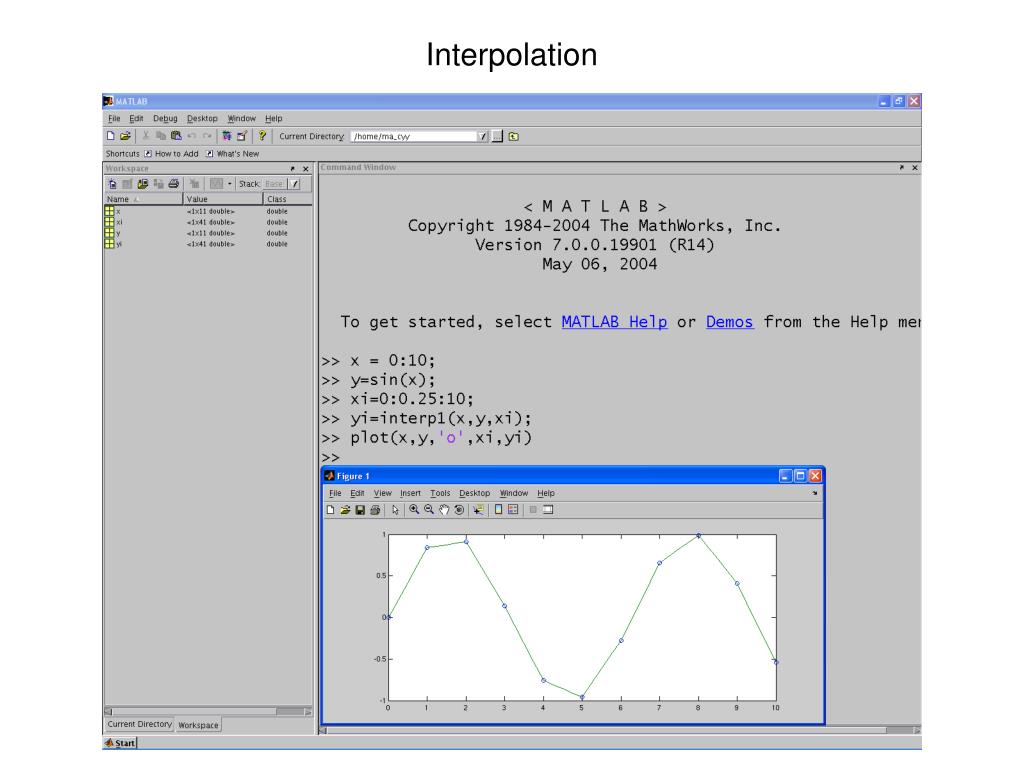
Task: Click the Demos link
Action: point(729,322)
